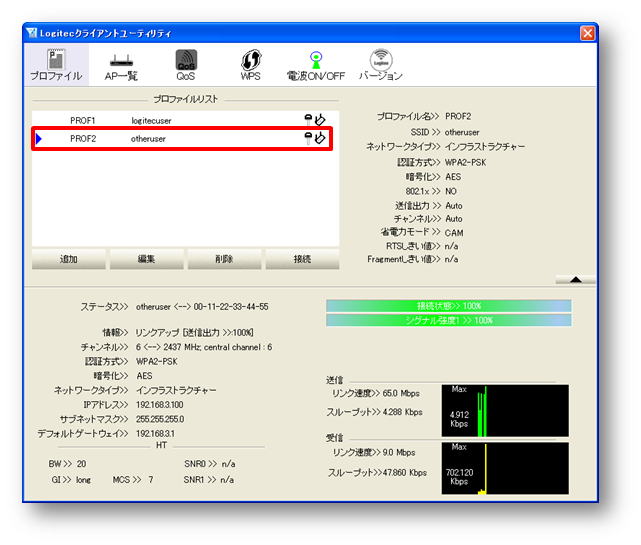
Task: Click the IP address 192.168.3.100
Action: 159,405
